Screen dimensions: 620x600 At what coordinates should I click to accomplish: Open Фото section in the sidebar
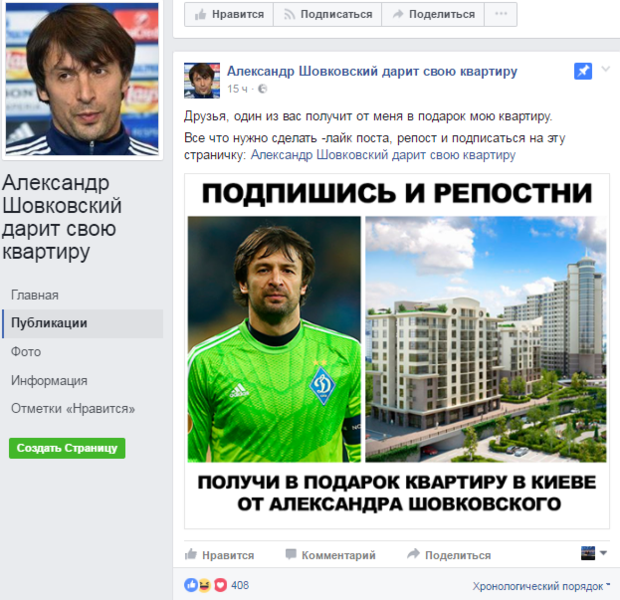click(x=26, y=352)
